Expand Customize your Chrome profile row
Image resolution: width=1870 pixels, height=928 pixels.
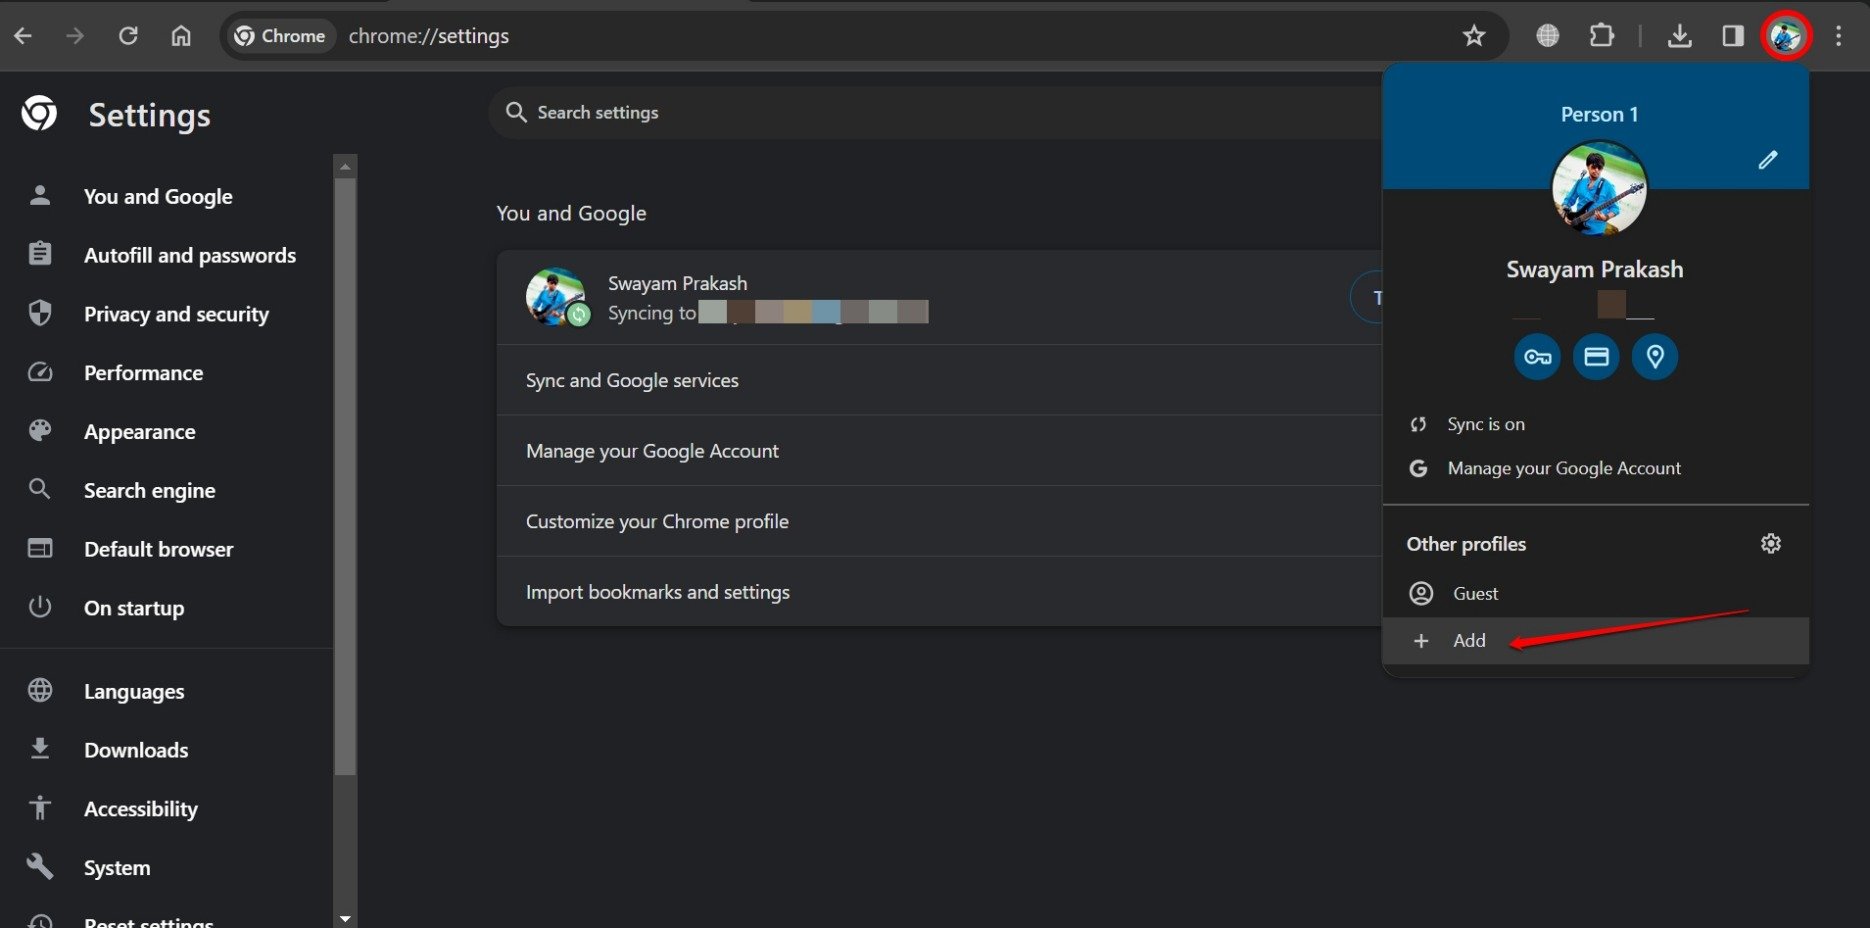[x=657, y=521]
